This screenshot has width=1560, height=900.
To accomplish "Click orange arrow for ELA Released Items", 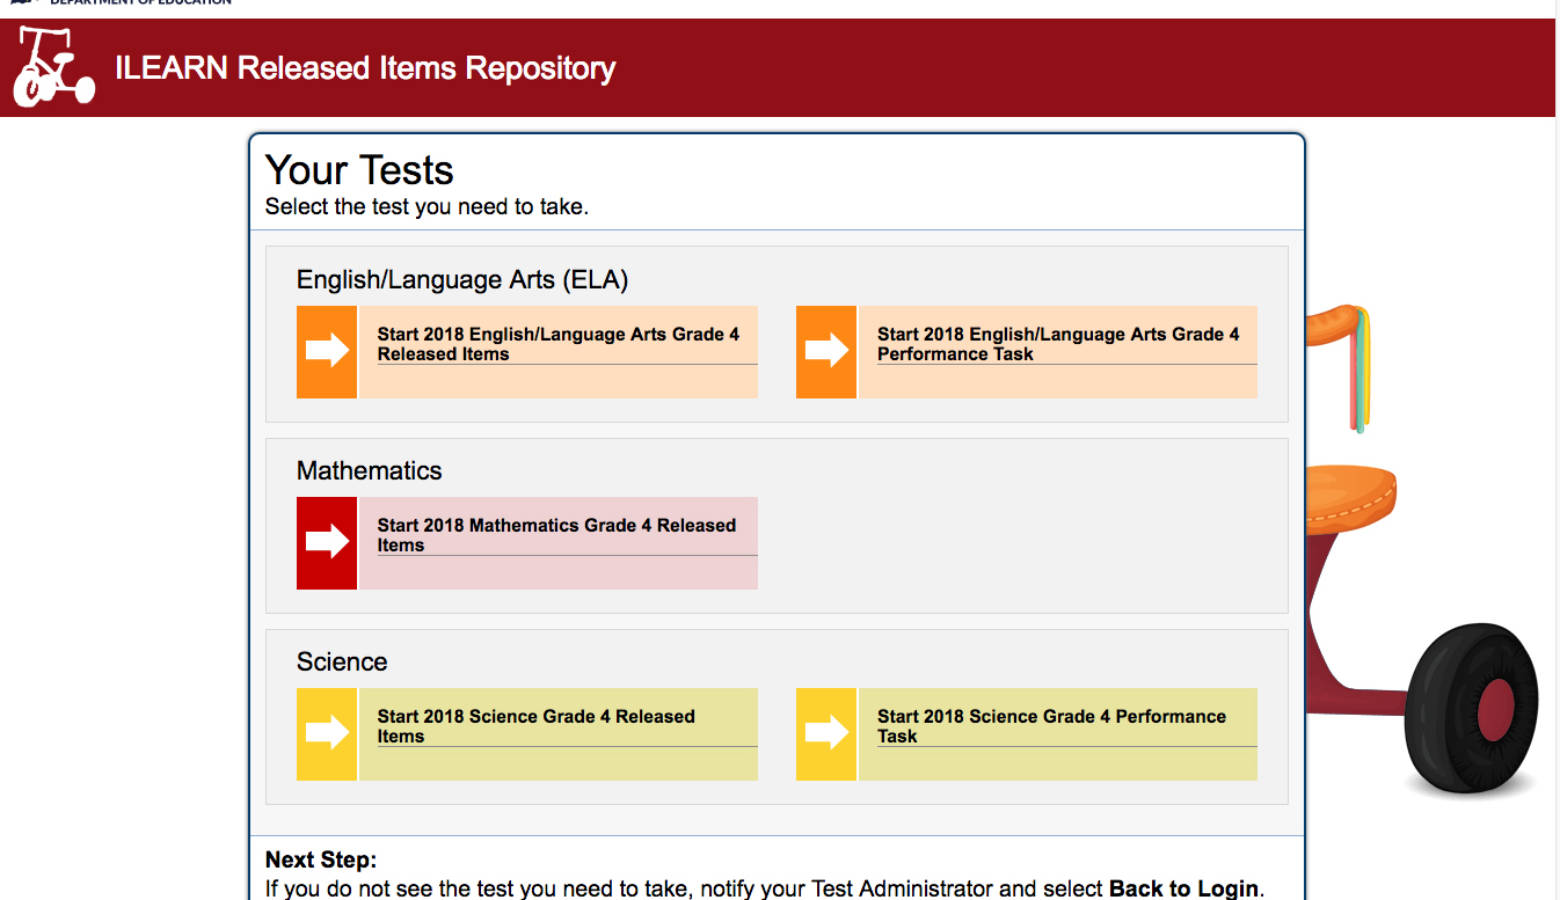I will [327, 352].
